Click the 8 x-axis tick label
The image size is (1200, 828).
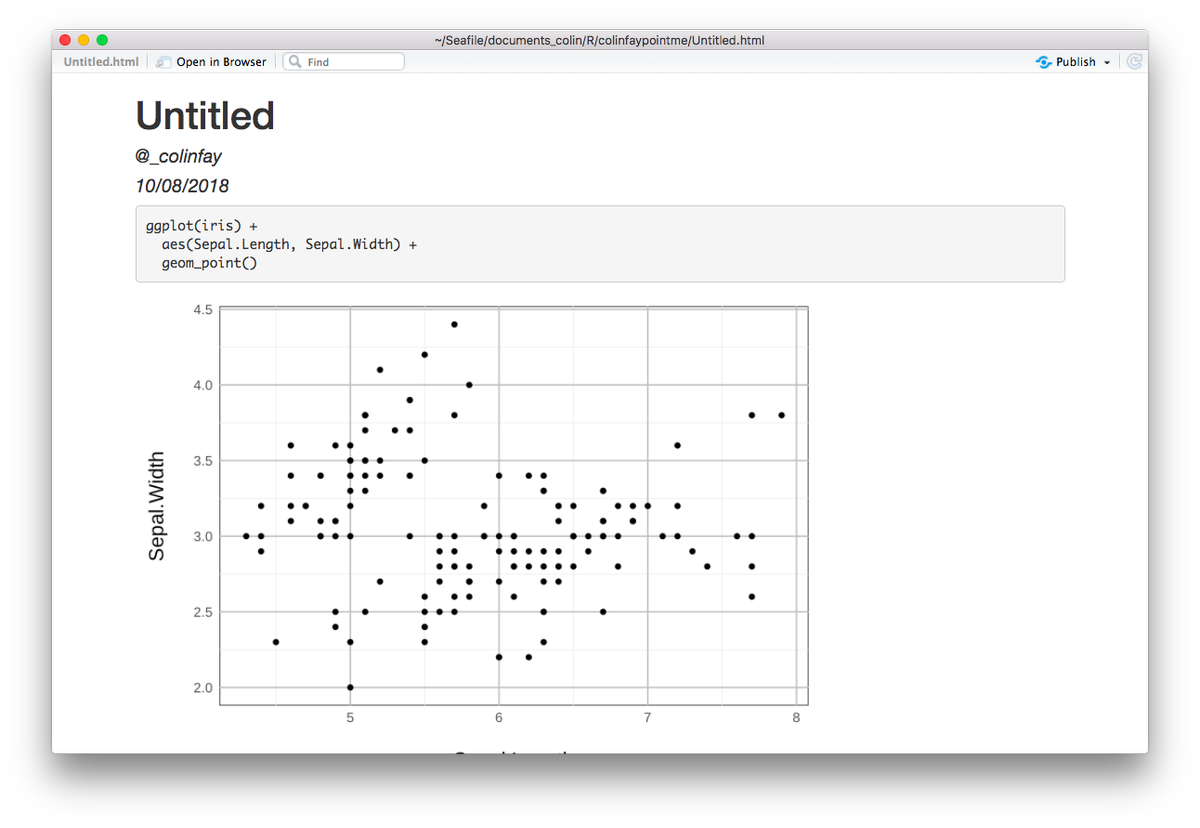[796, 718]
